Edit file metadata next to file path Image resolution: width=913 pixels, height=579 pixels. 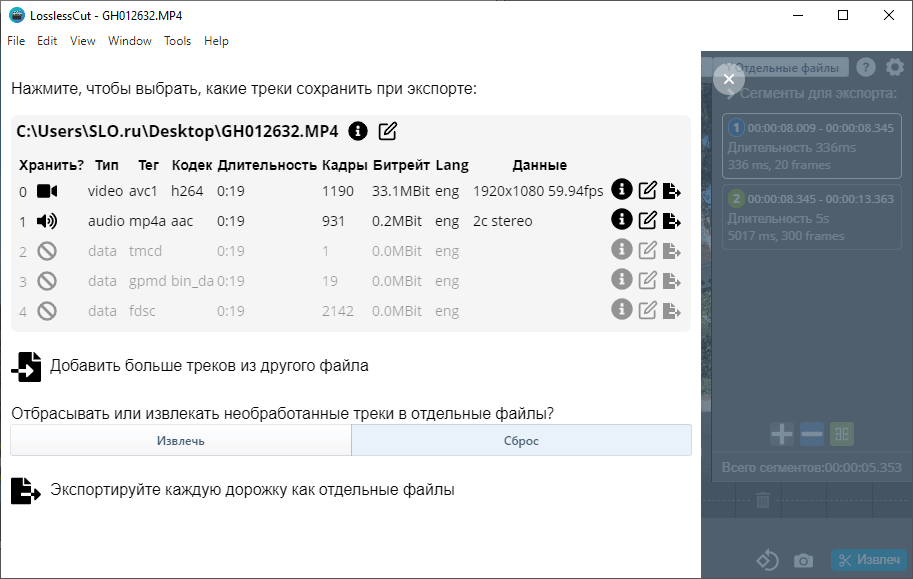388,131
